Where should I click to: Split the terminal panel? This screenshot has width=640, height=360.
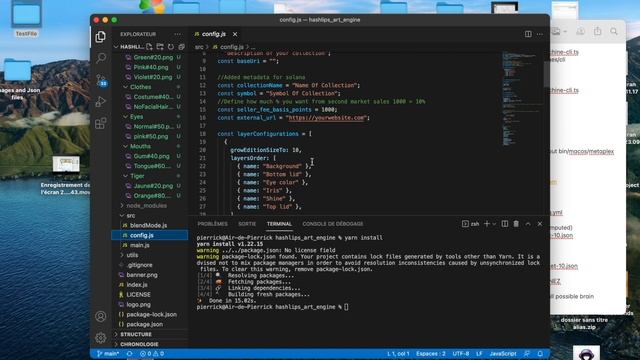pyautogui.click(x=505, y=224)
